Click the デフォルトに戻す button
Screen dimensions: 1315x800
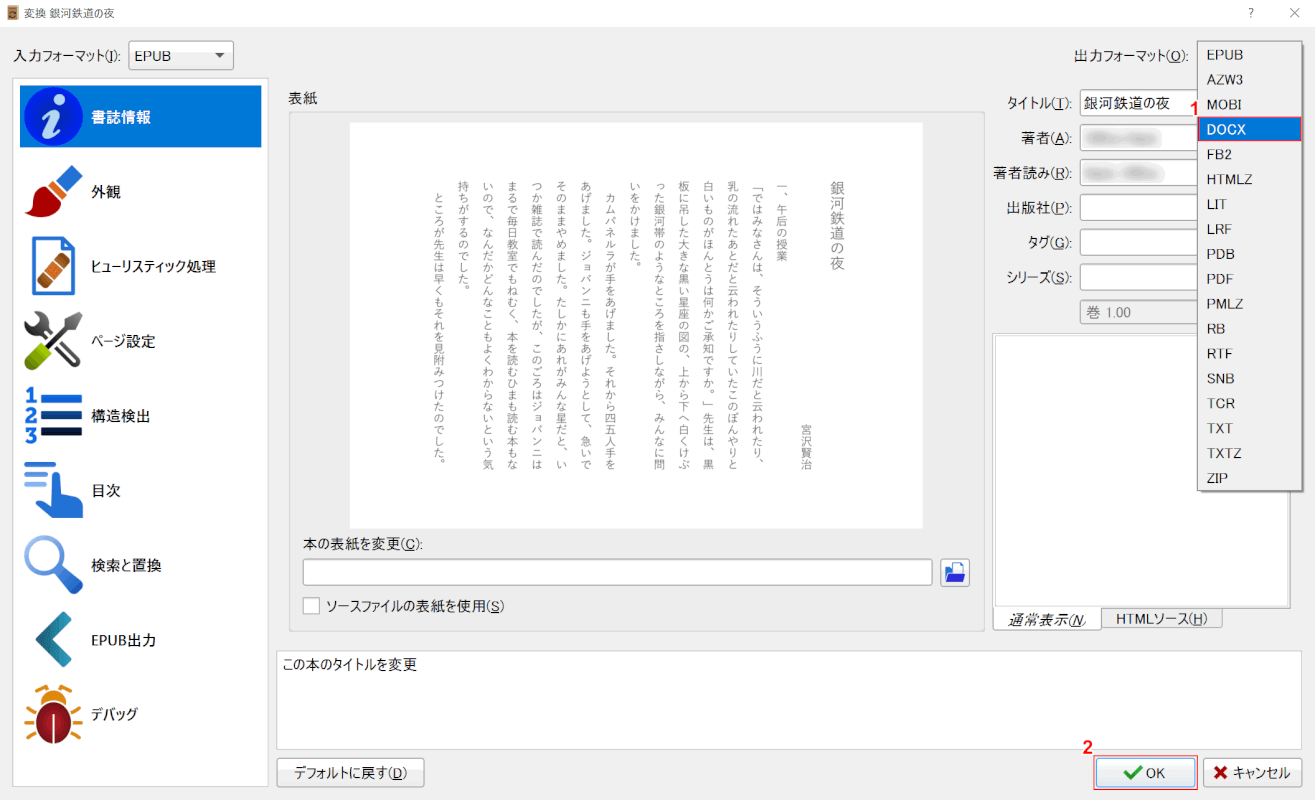(350, 773)
